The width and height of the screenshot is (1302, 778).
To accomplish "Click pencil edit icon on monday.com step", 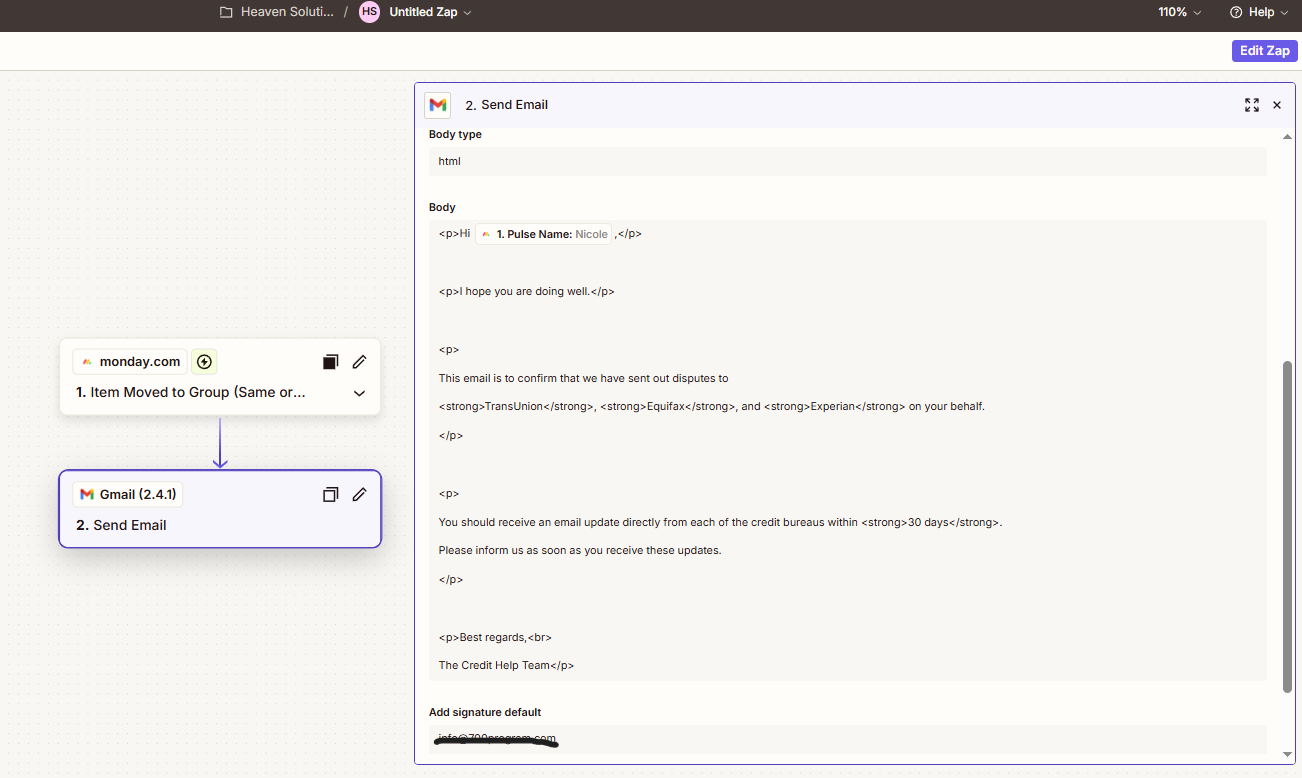I will [x=360, y=362].
